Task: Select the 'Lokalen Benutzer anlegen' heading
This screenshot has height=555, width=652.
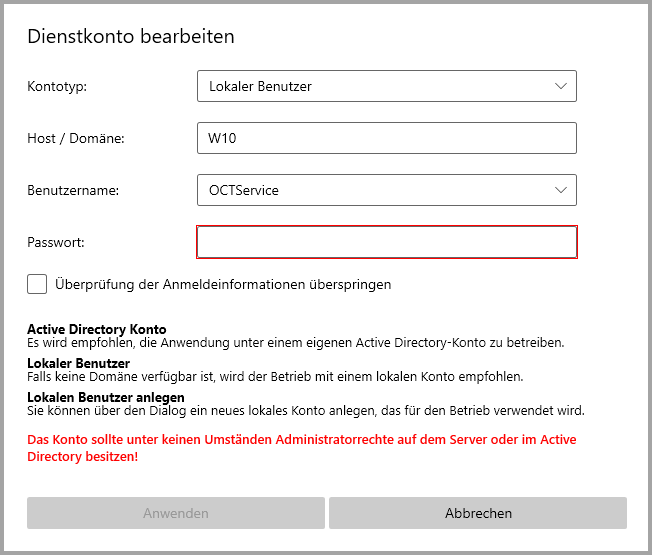Action: point(105,397)
